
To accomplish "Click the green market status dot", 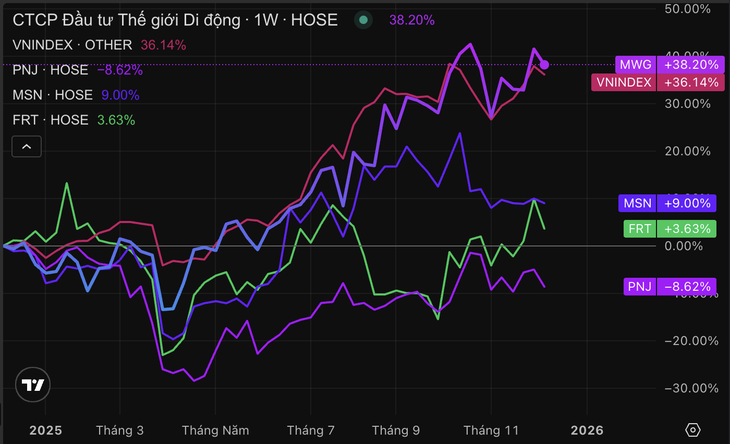I will coord(363,19).
